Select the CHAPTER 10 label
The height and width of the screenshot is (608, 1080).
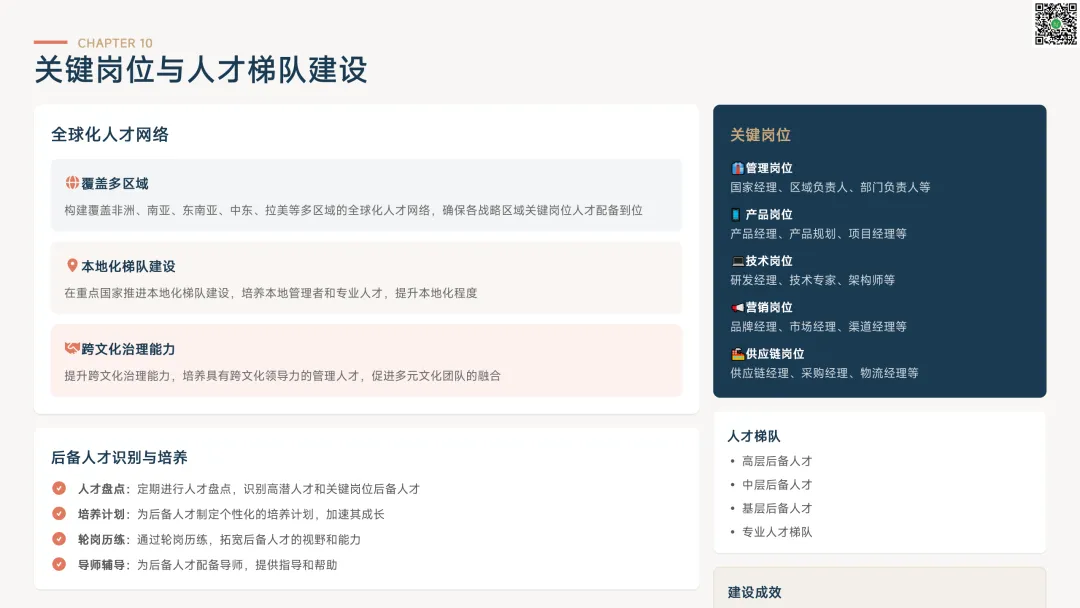(x=115, y=43)
